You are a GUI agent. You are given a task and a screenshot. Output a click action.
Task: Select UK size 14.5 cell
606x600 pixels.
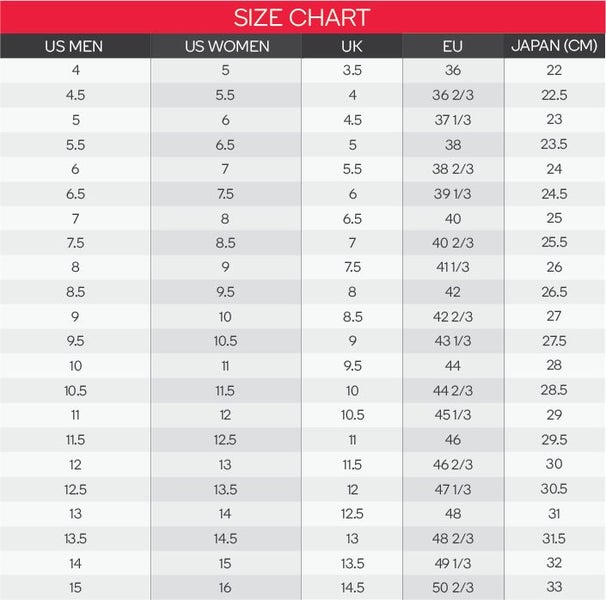coord(351,587)
